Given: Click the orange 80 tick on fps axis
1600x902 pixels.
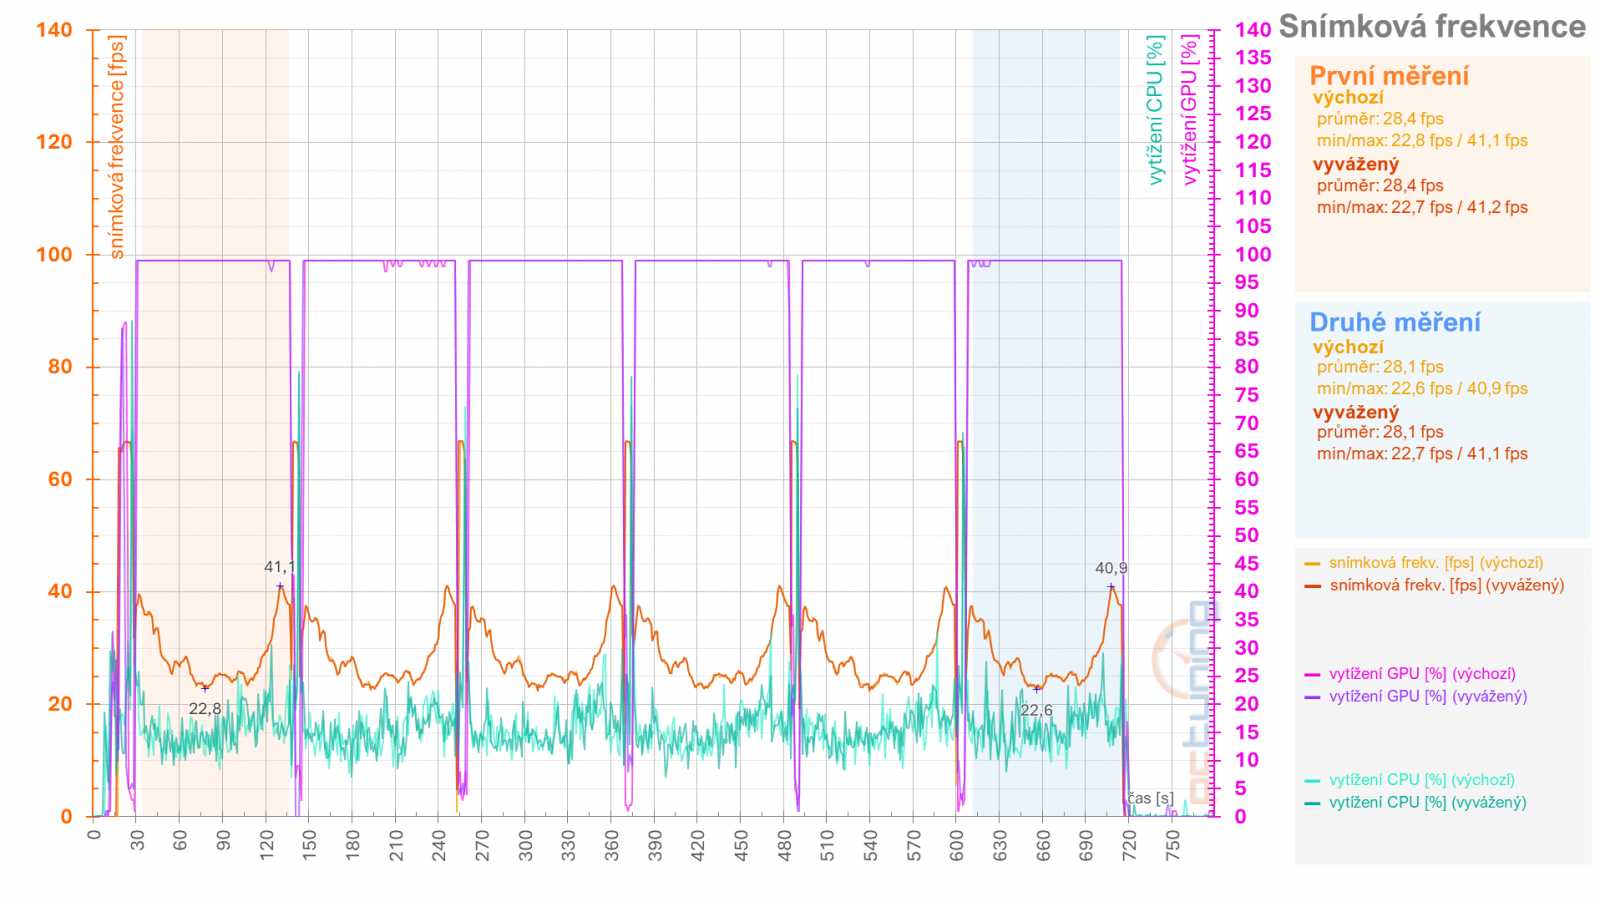Looking at the screenshot, I should click(60, 367).
